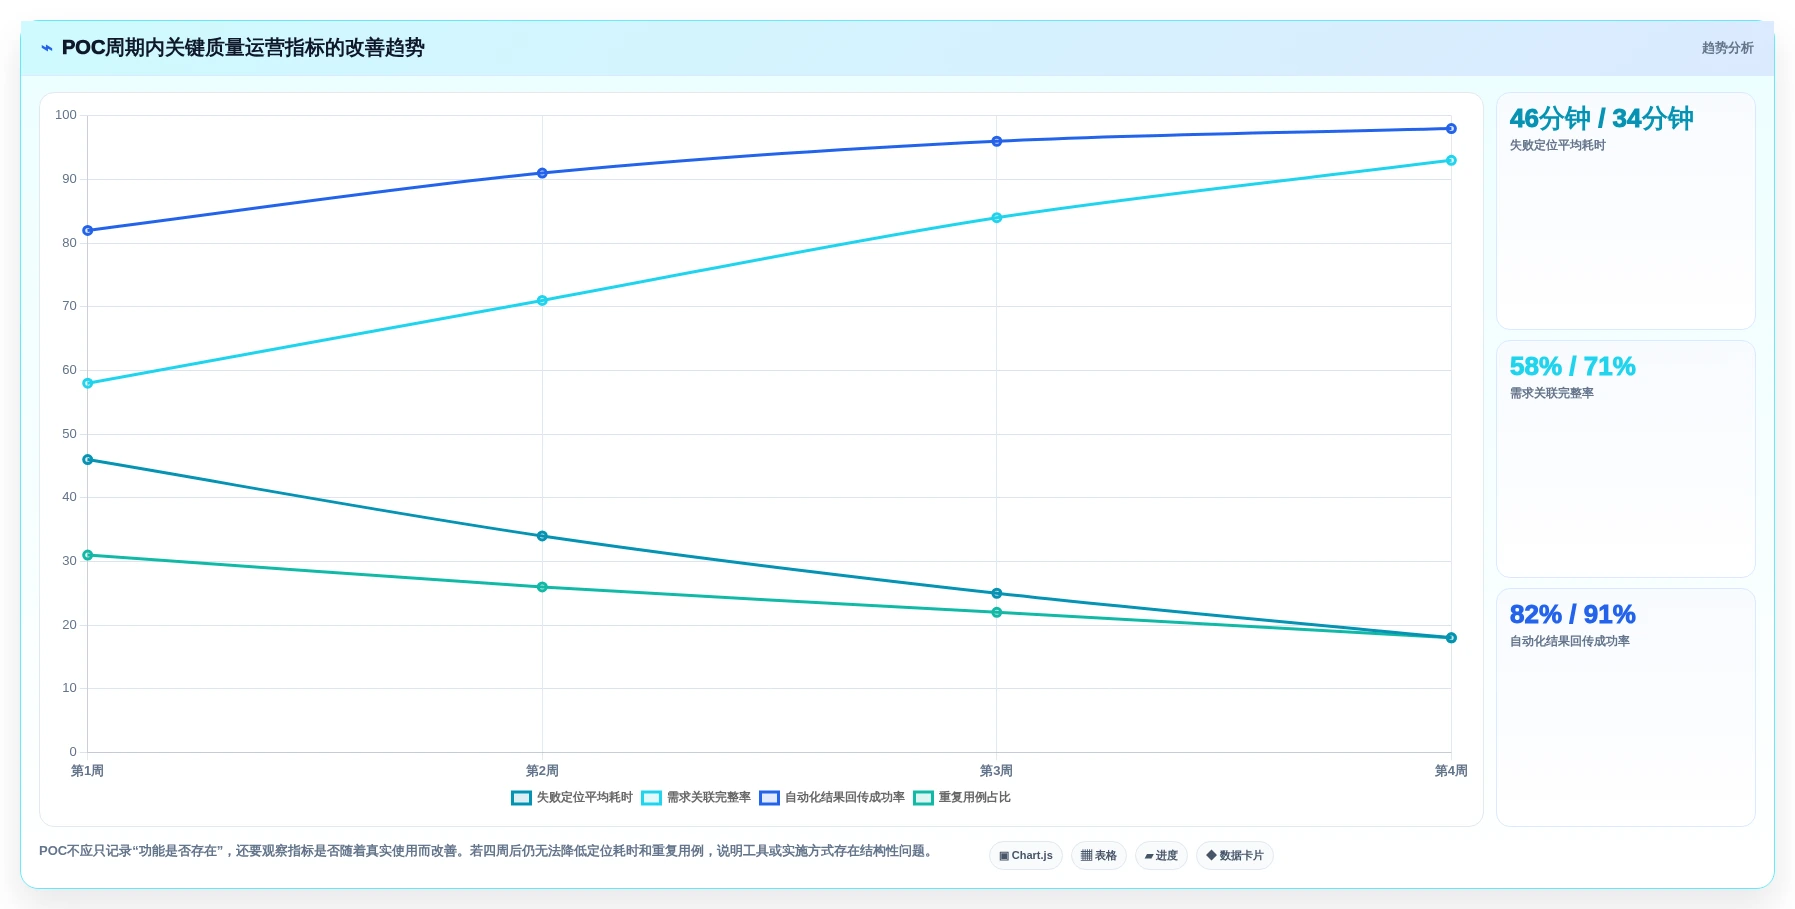Click the 100 y-axis label
The width and height of the screenshot is (1795, 909).
pos(66,115)
